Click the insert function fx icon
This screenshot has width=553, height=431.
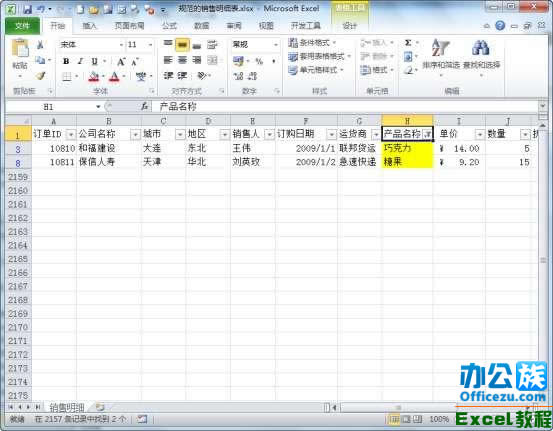[x=144, y=106]
